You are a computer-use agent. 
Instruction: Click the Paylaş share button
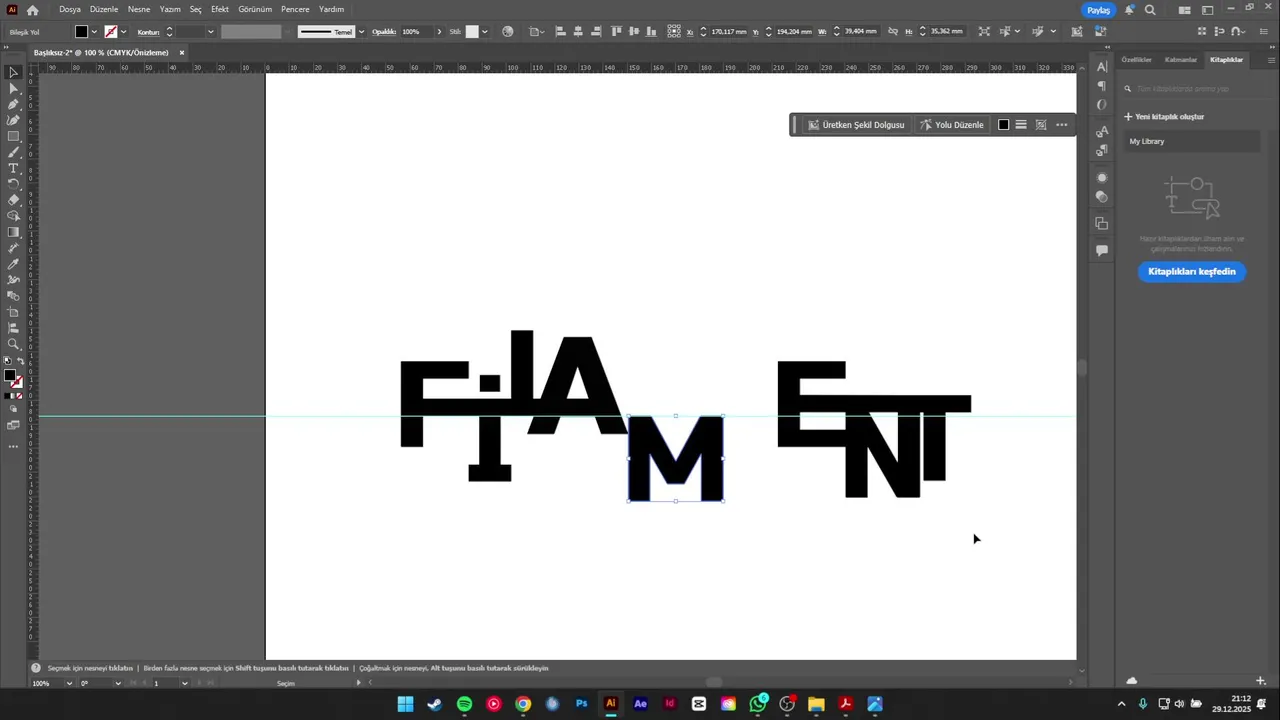pyautogui.click(x=1099, y=10)
